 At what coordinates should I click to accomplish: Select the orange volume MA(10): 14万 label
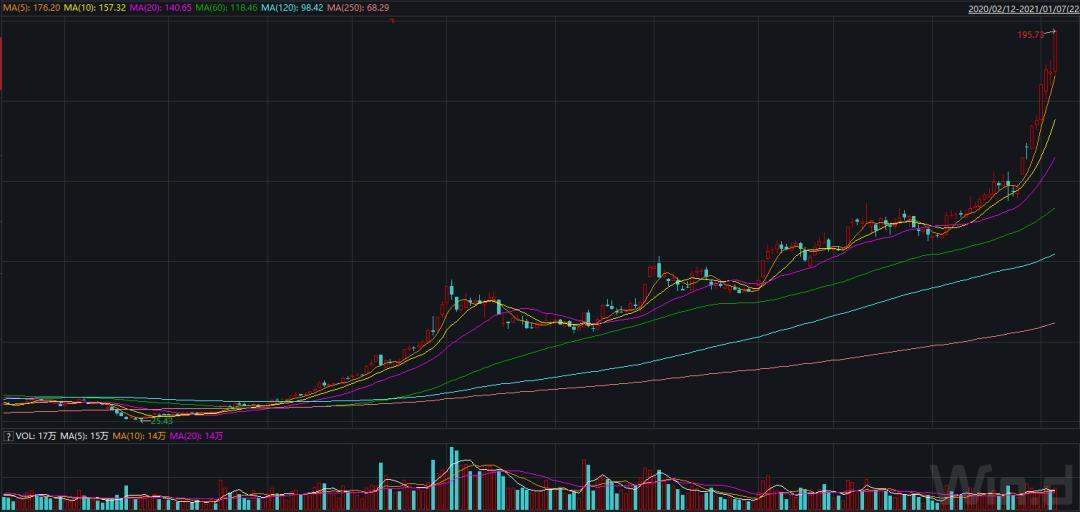(x=139, y=437)
